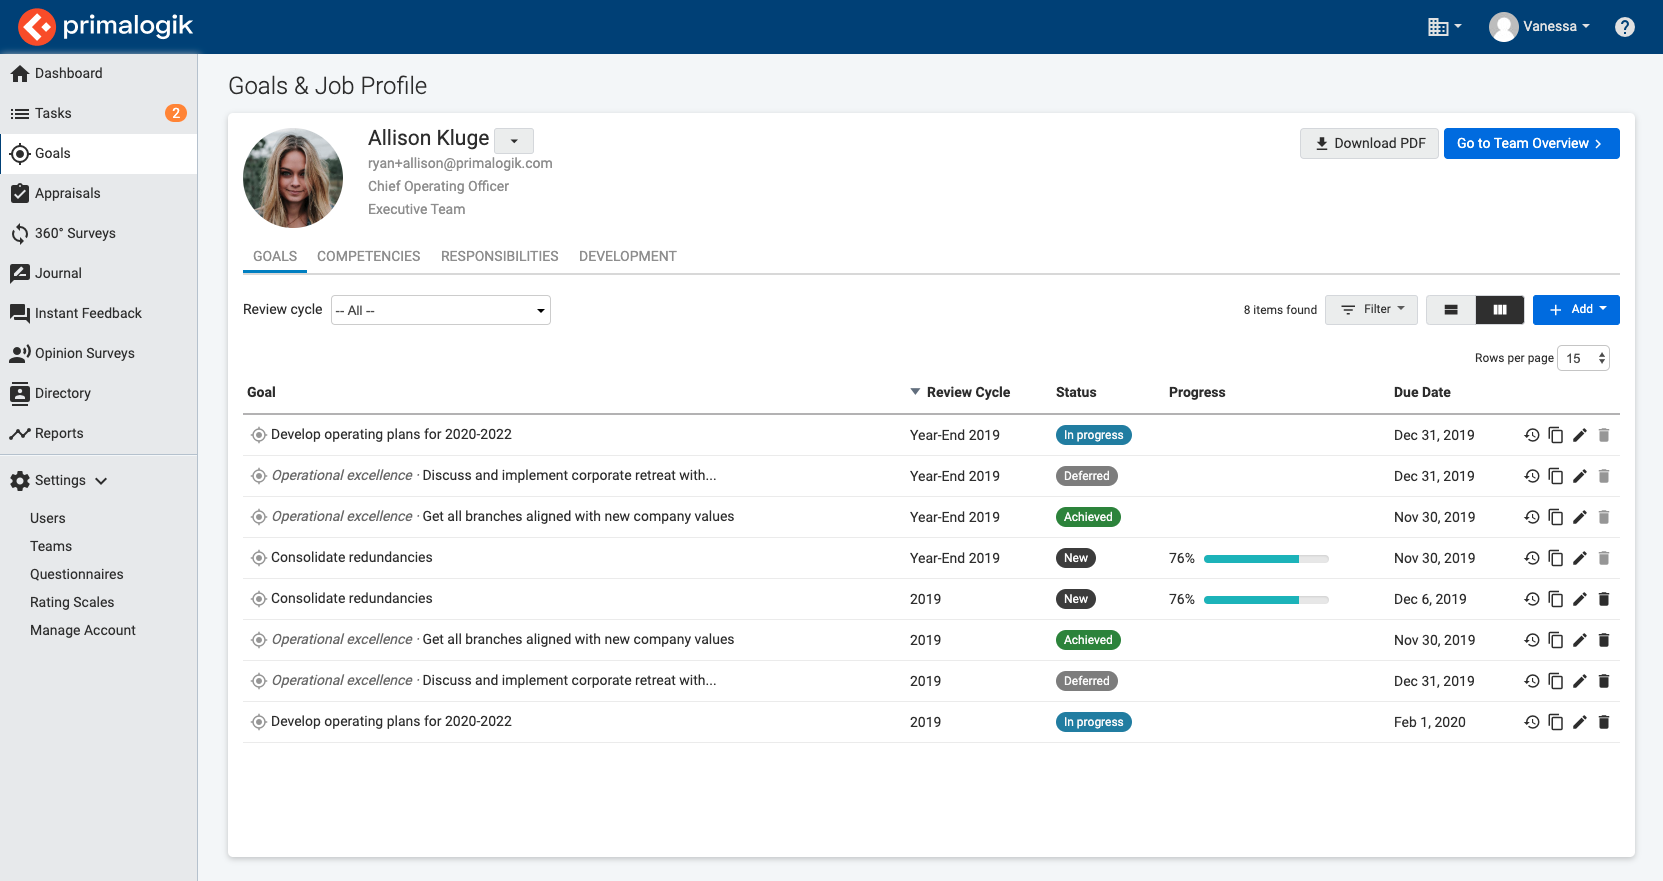The height and width of the screenshot is (881, 1663).
Task: Open the Development tab
Action: click(x=627, y=256)
